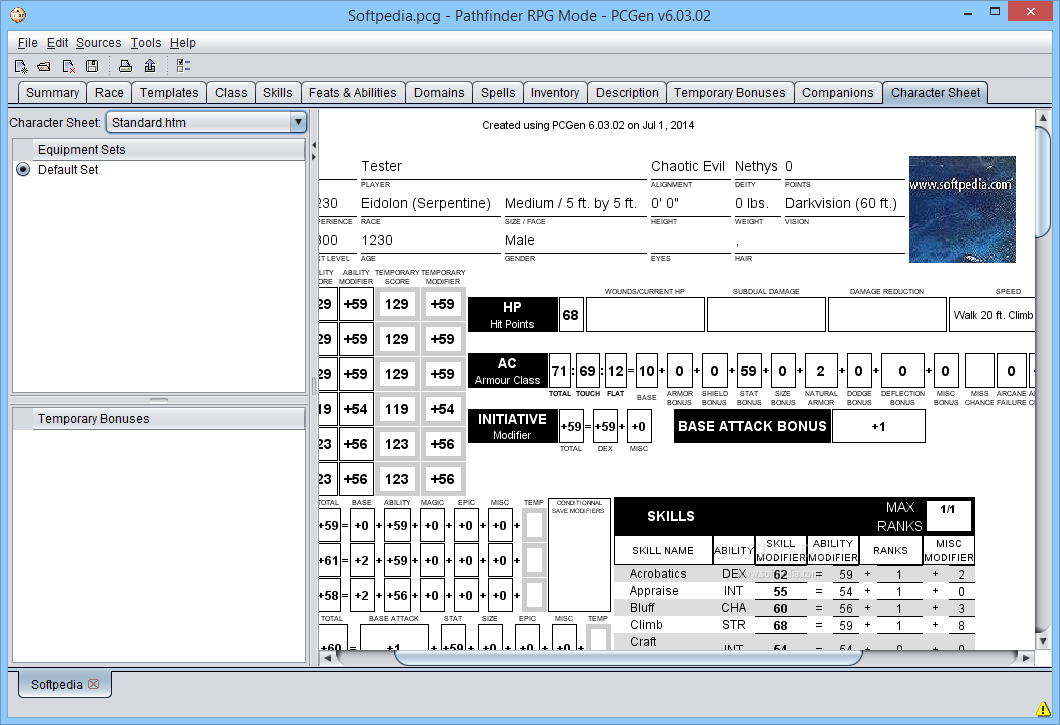Viewport: 1060px width, 725px height.
Task: Click the AC Armour Class label box
Action: [x=508, y=371]
